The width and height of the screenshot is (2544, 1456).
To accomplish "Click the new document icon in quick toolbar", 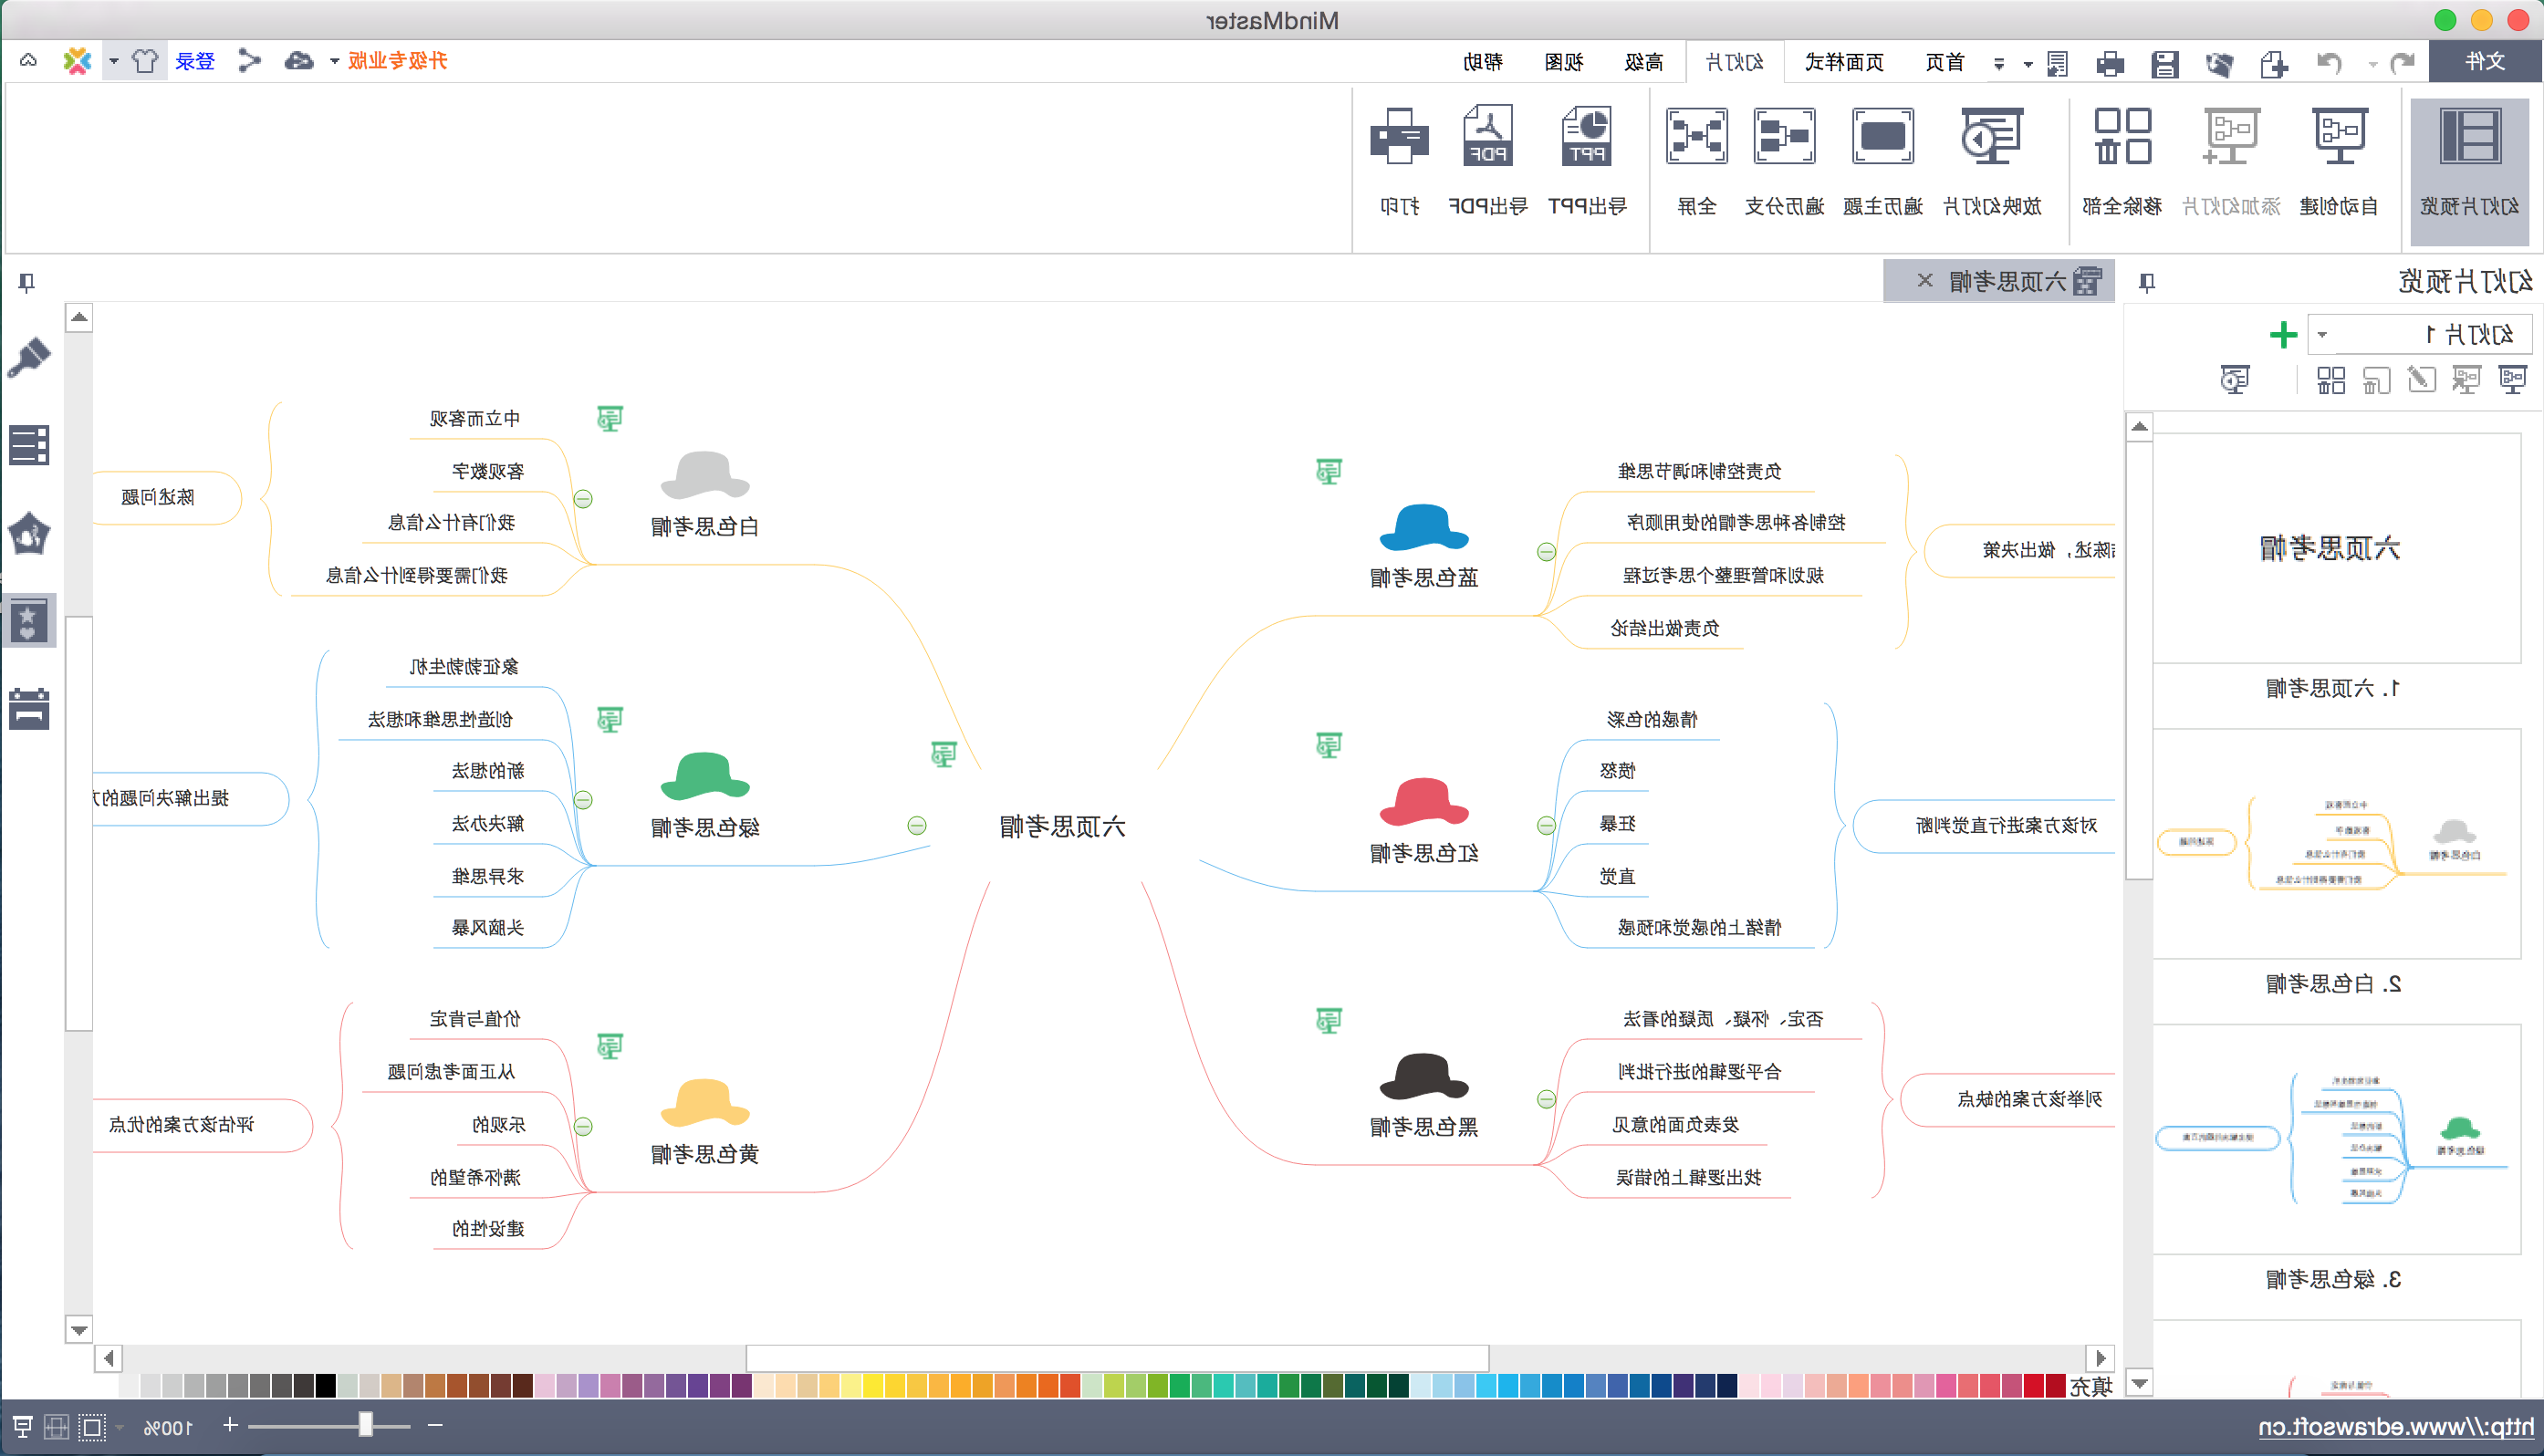I will point(2274,63).
